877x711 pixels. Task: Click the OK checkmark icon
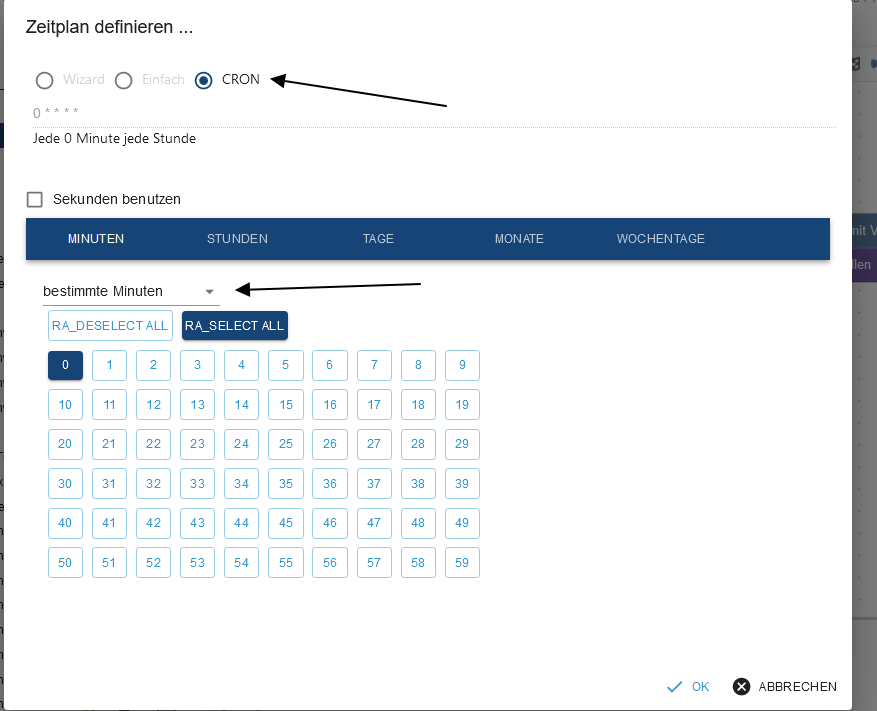tap(675, 687)
